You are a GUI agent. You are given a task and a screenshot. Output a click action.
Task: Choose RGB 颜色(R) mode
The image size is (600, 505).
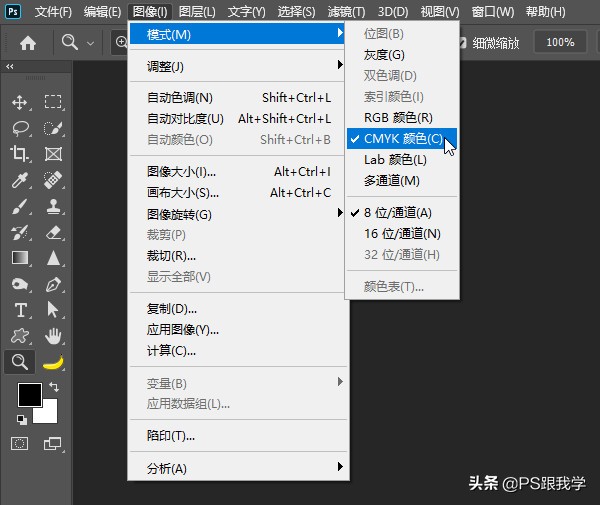[x=402, y=117]
